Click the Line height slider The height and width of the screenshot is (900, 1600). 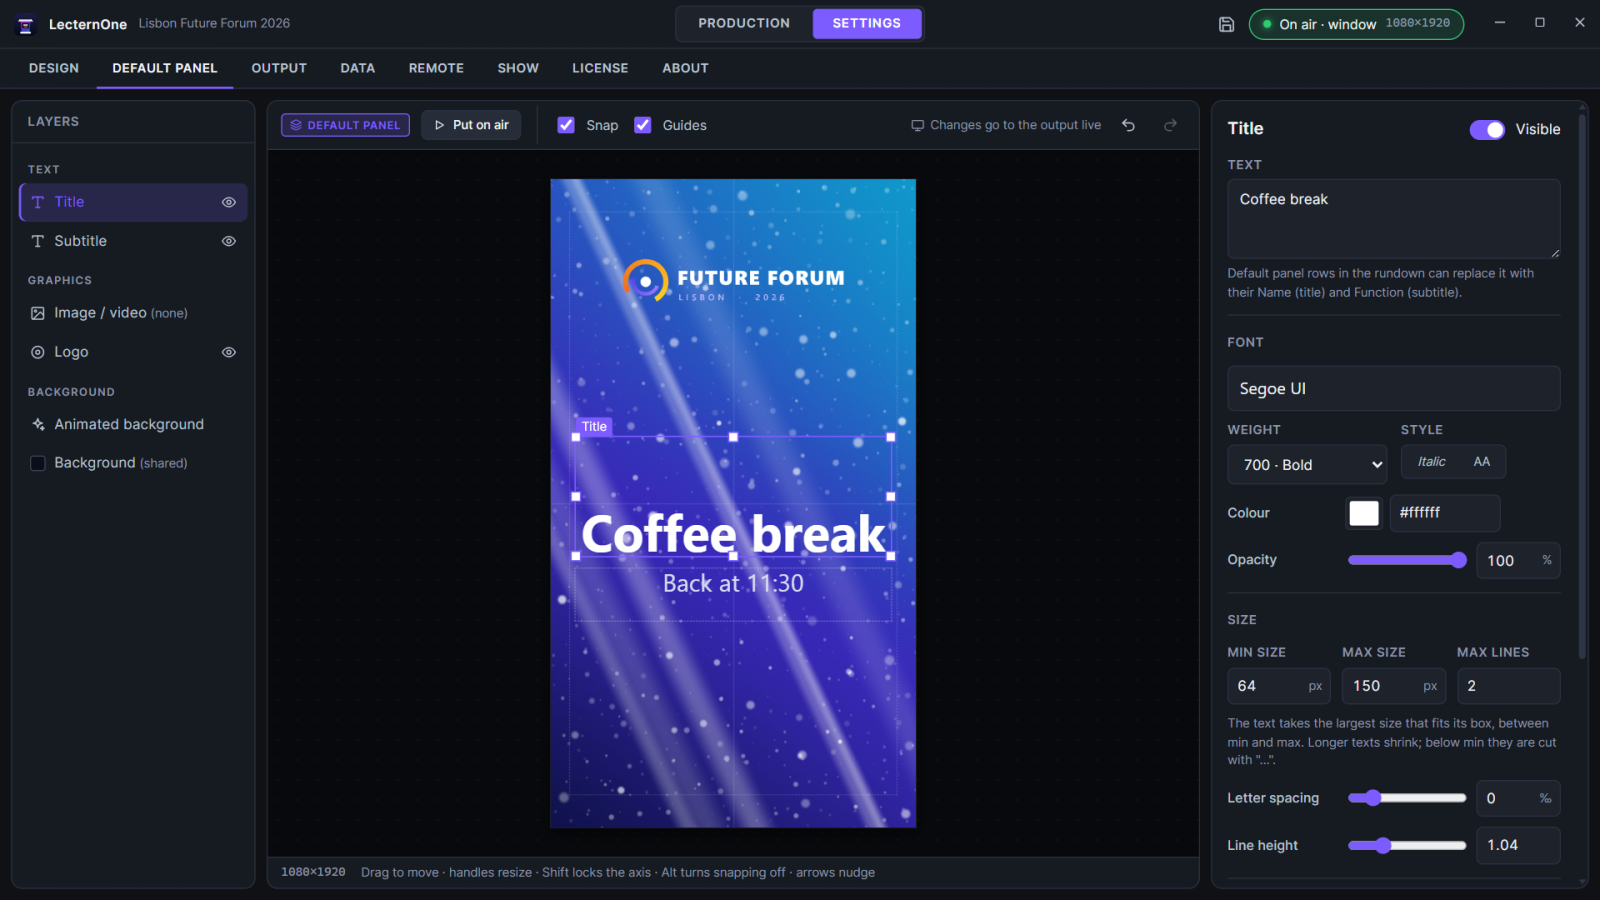click(x=1407, y=845)
